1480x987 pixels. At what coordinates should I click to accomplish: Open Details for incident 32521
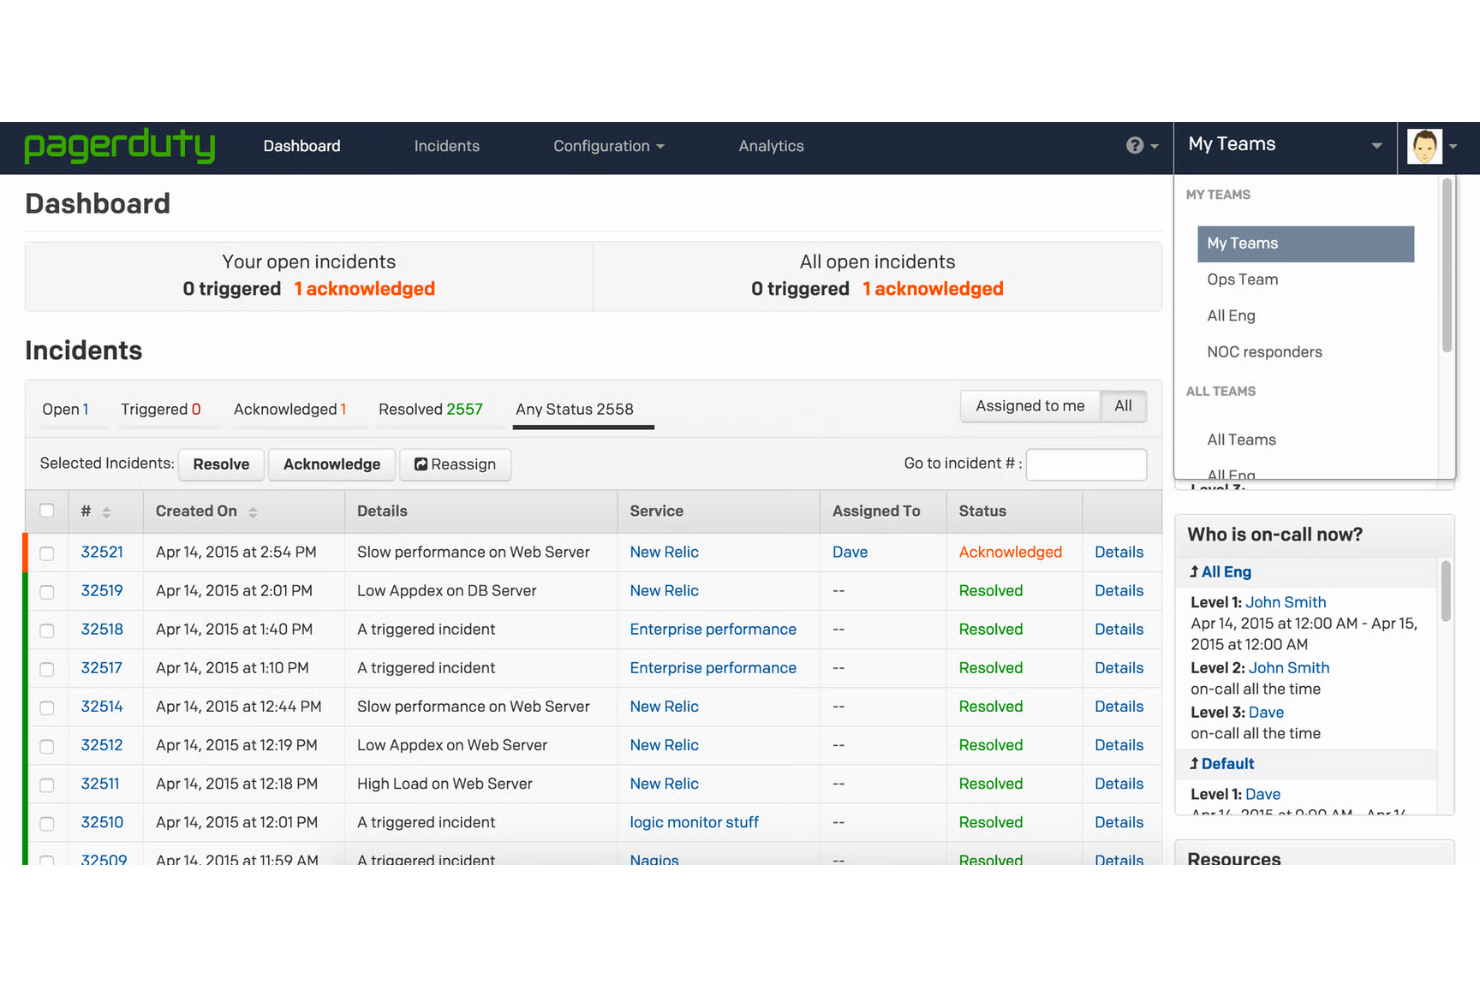pyautogui.click(x=1118, y=552)
